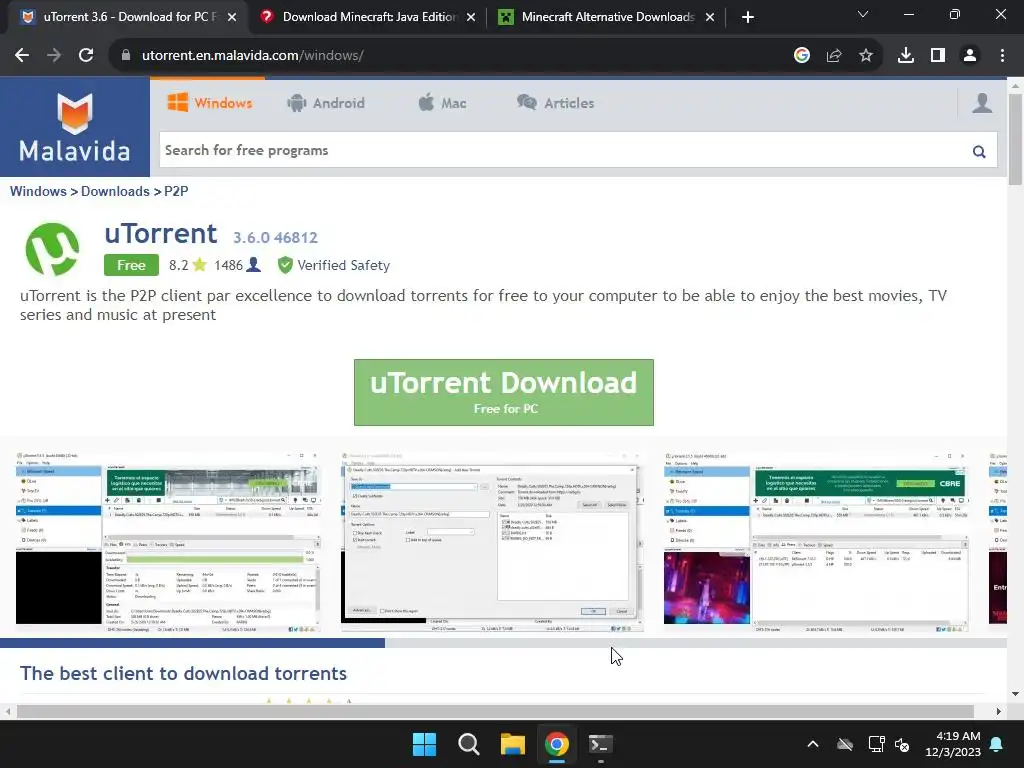Reload the current page
Image resolution: width=1024 pixels, height=768 pixels.
(86, 56)
